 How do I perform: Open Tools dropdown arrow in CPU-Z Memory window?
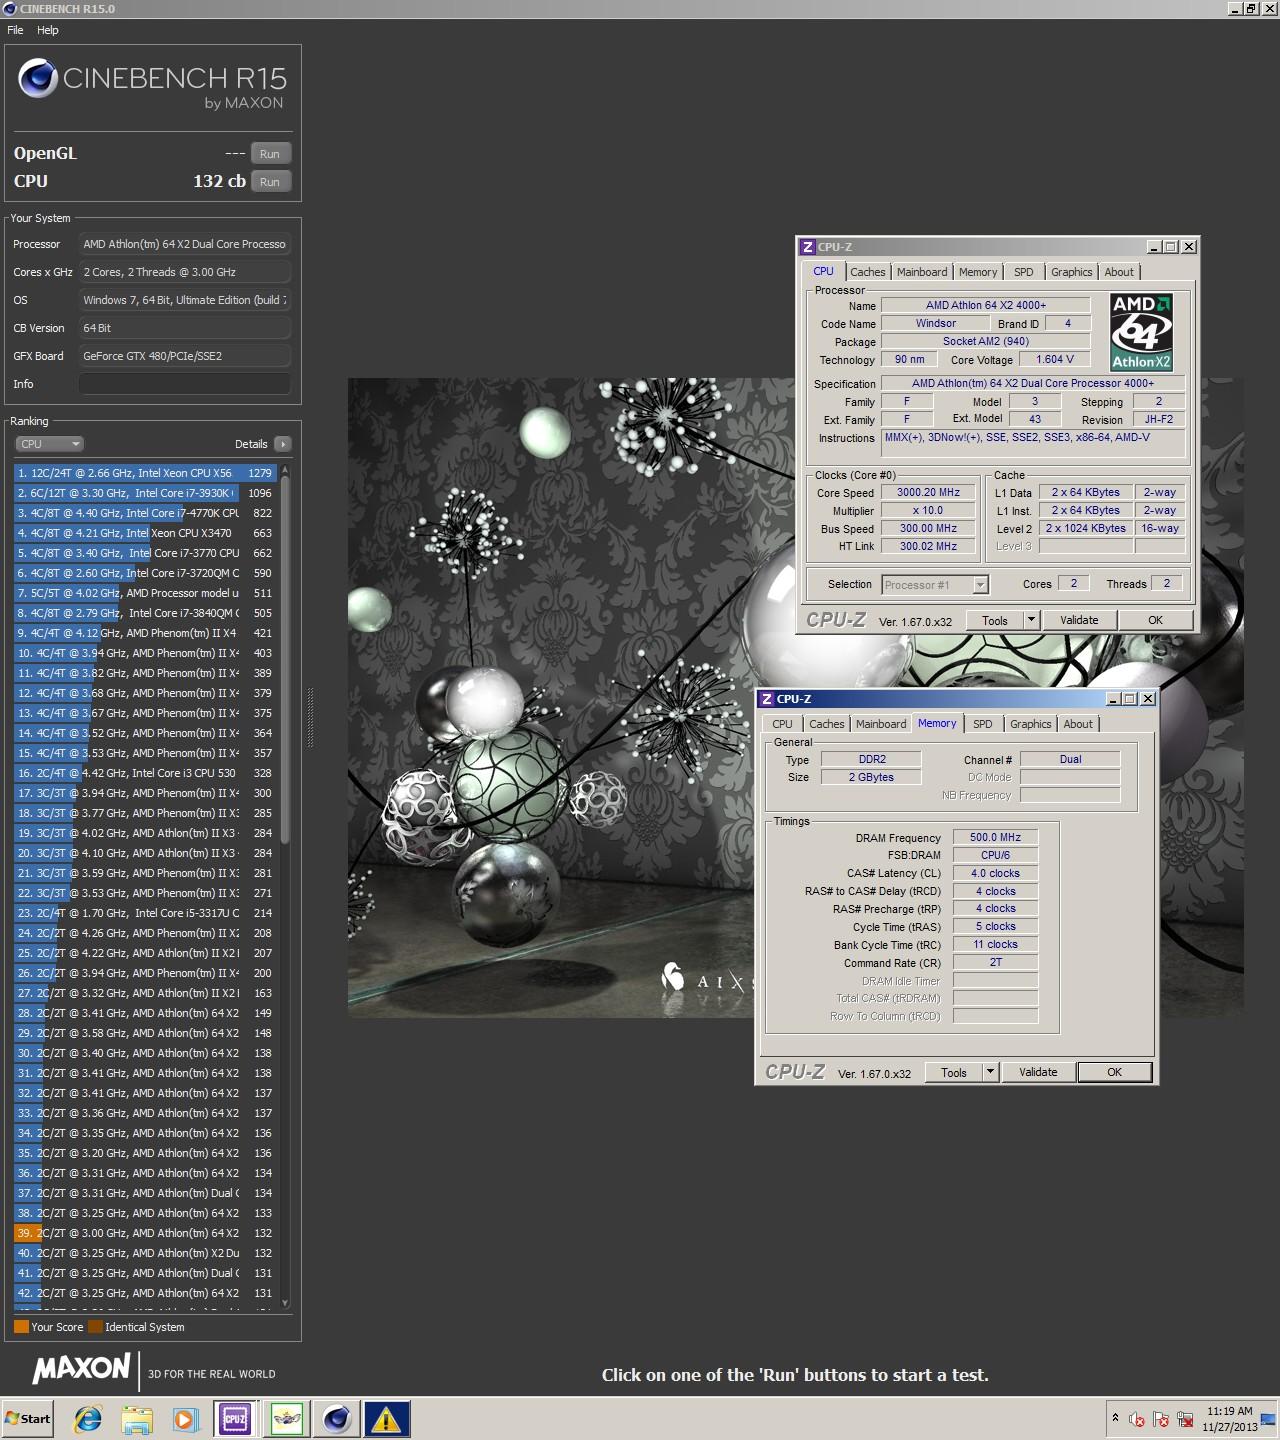(x=991, y=1073)
